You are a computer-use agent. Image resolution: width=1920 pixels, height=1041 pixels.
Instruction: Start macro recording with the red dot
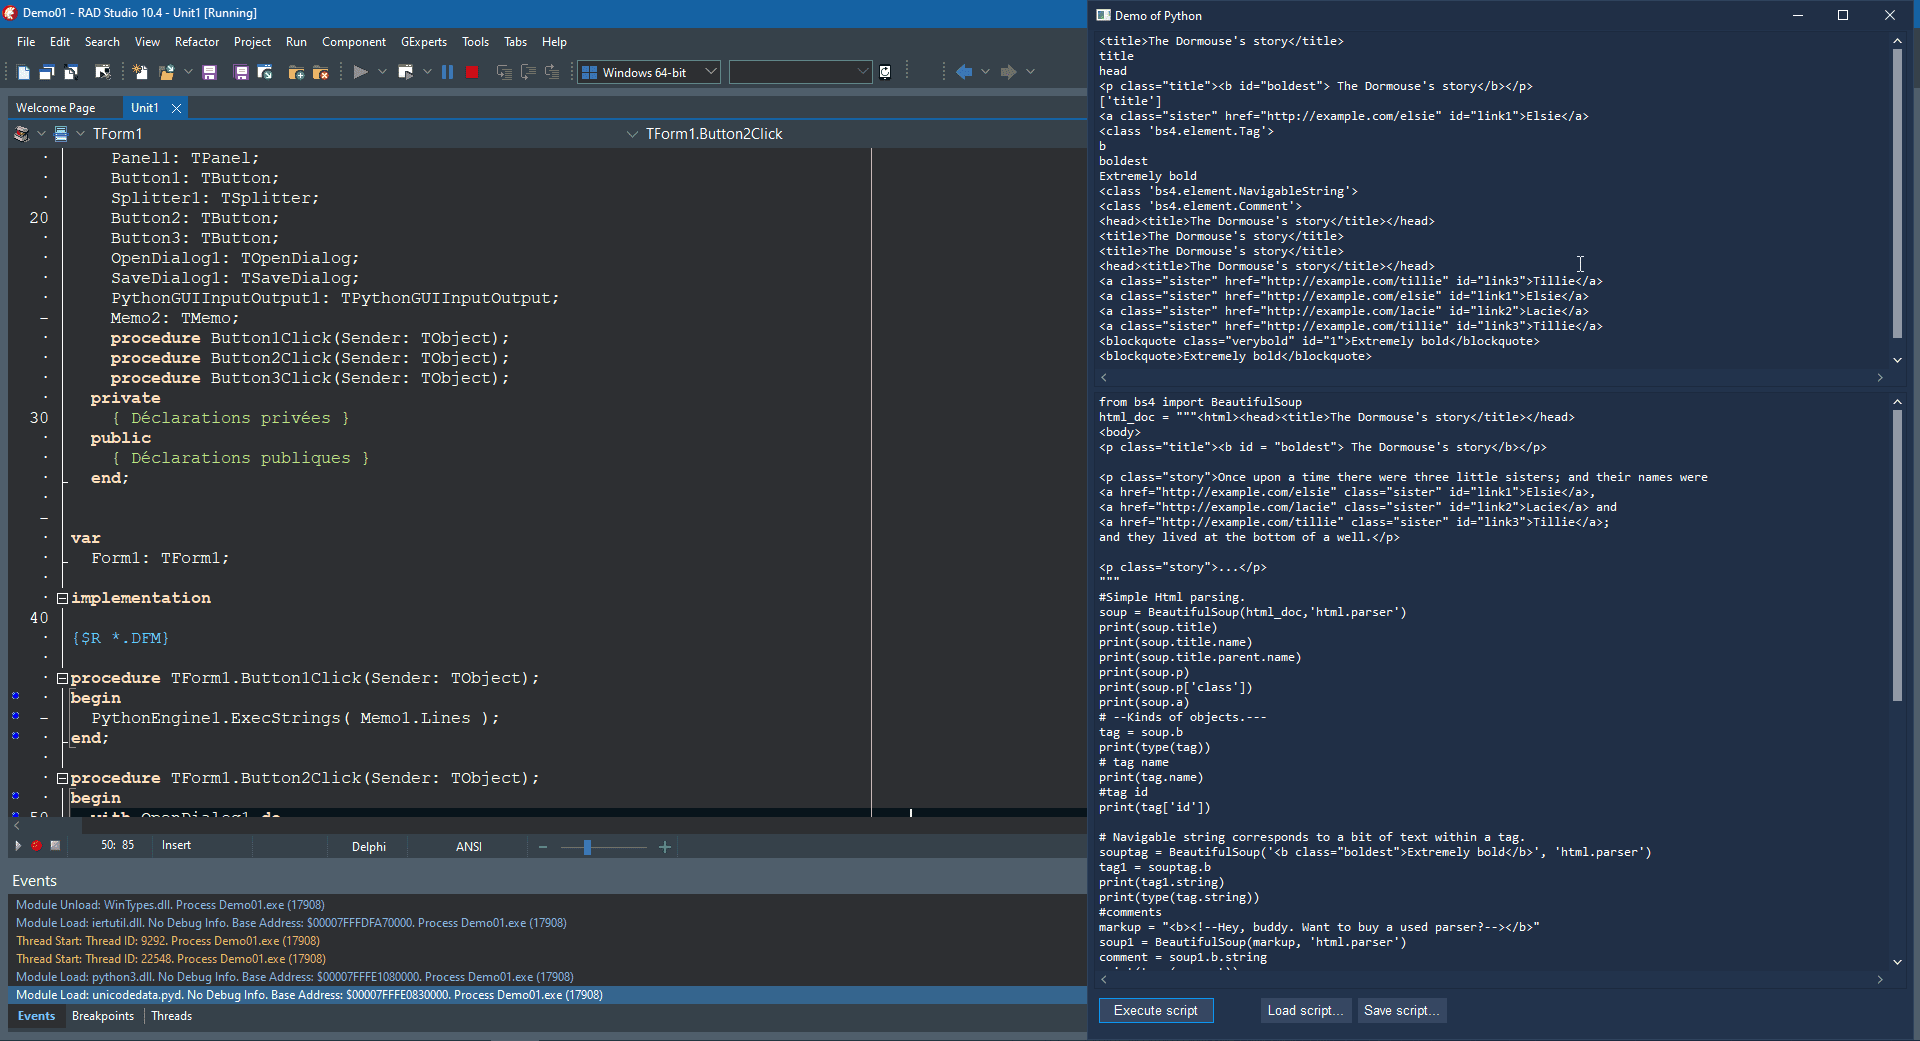tap(36, 846)
